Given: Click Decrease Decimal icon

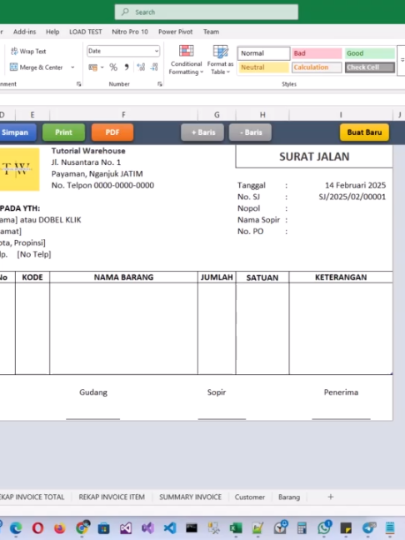Looking at the screenshot, I should (x=154, y=67).
